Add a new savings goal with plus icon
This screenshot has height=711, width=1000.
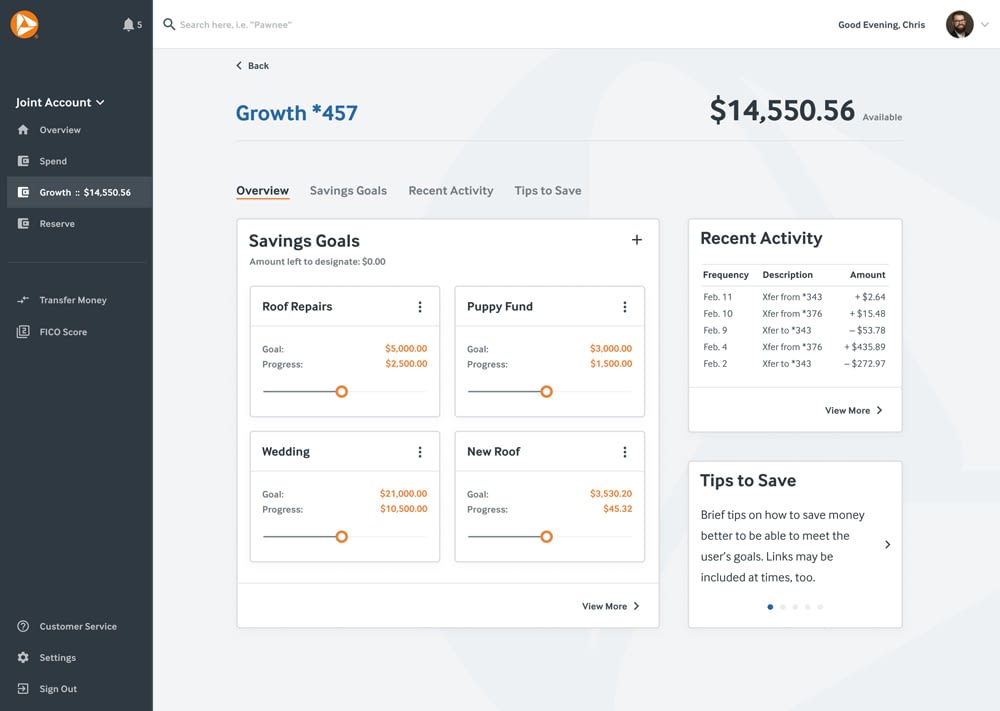point(636,240)
